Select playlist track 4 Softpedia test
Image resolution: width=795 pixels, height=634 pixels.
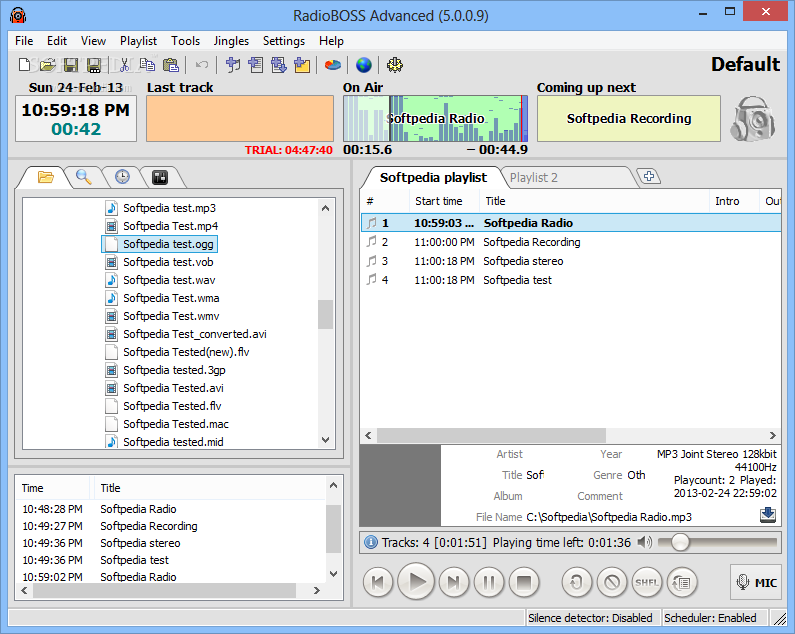[x=570, y=280]
